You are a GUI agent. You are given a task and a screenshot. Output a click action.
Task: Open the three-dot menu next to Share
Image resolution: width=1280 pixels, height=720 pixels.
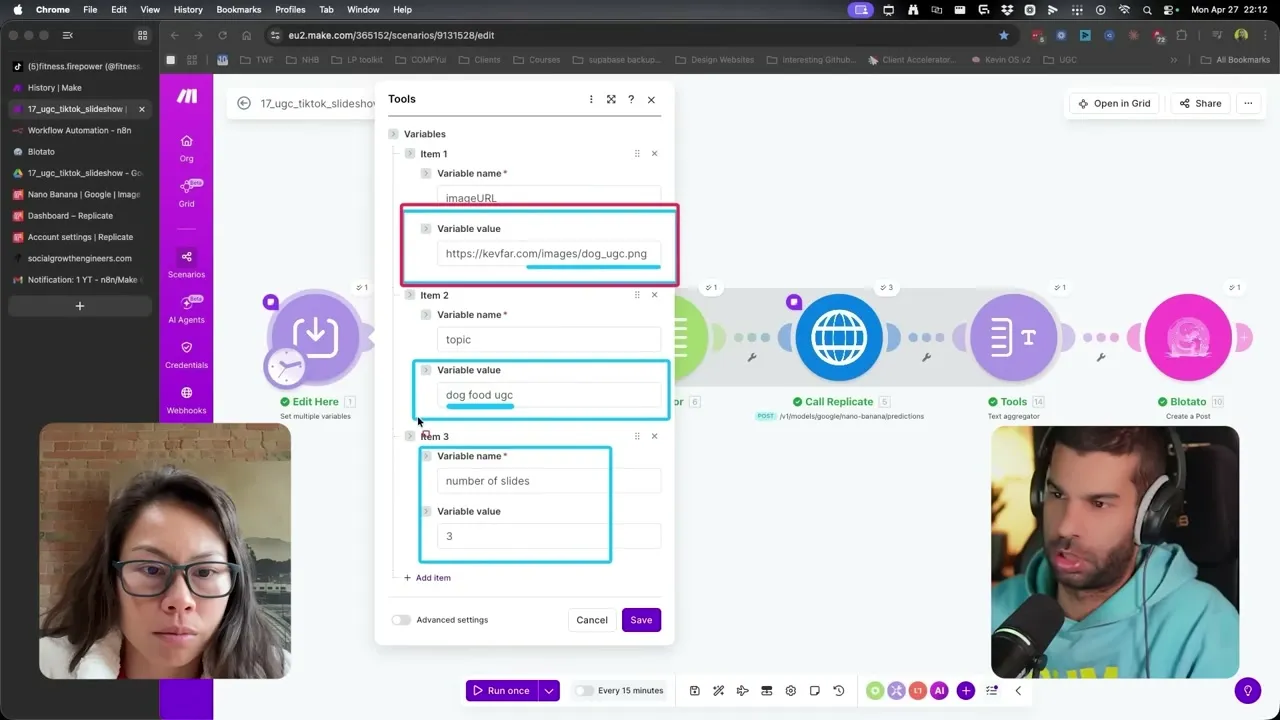1248,103
